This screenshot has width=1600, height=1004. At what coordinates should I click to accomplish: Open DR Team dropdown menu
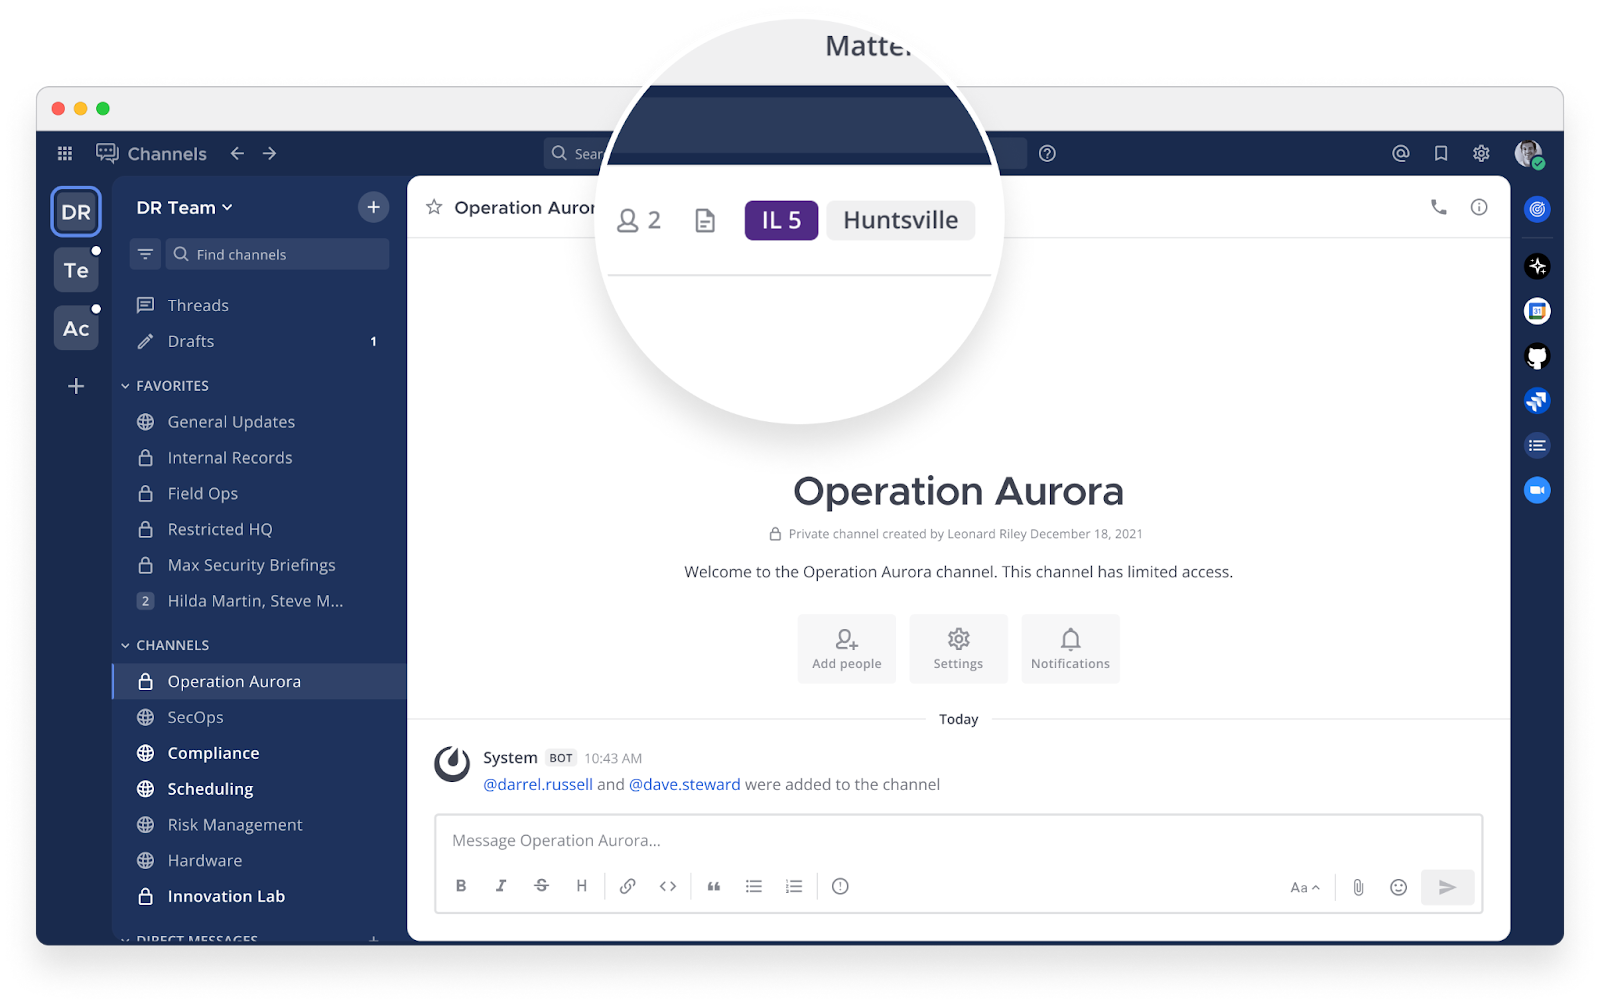pos(184,207)
